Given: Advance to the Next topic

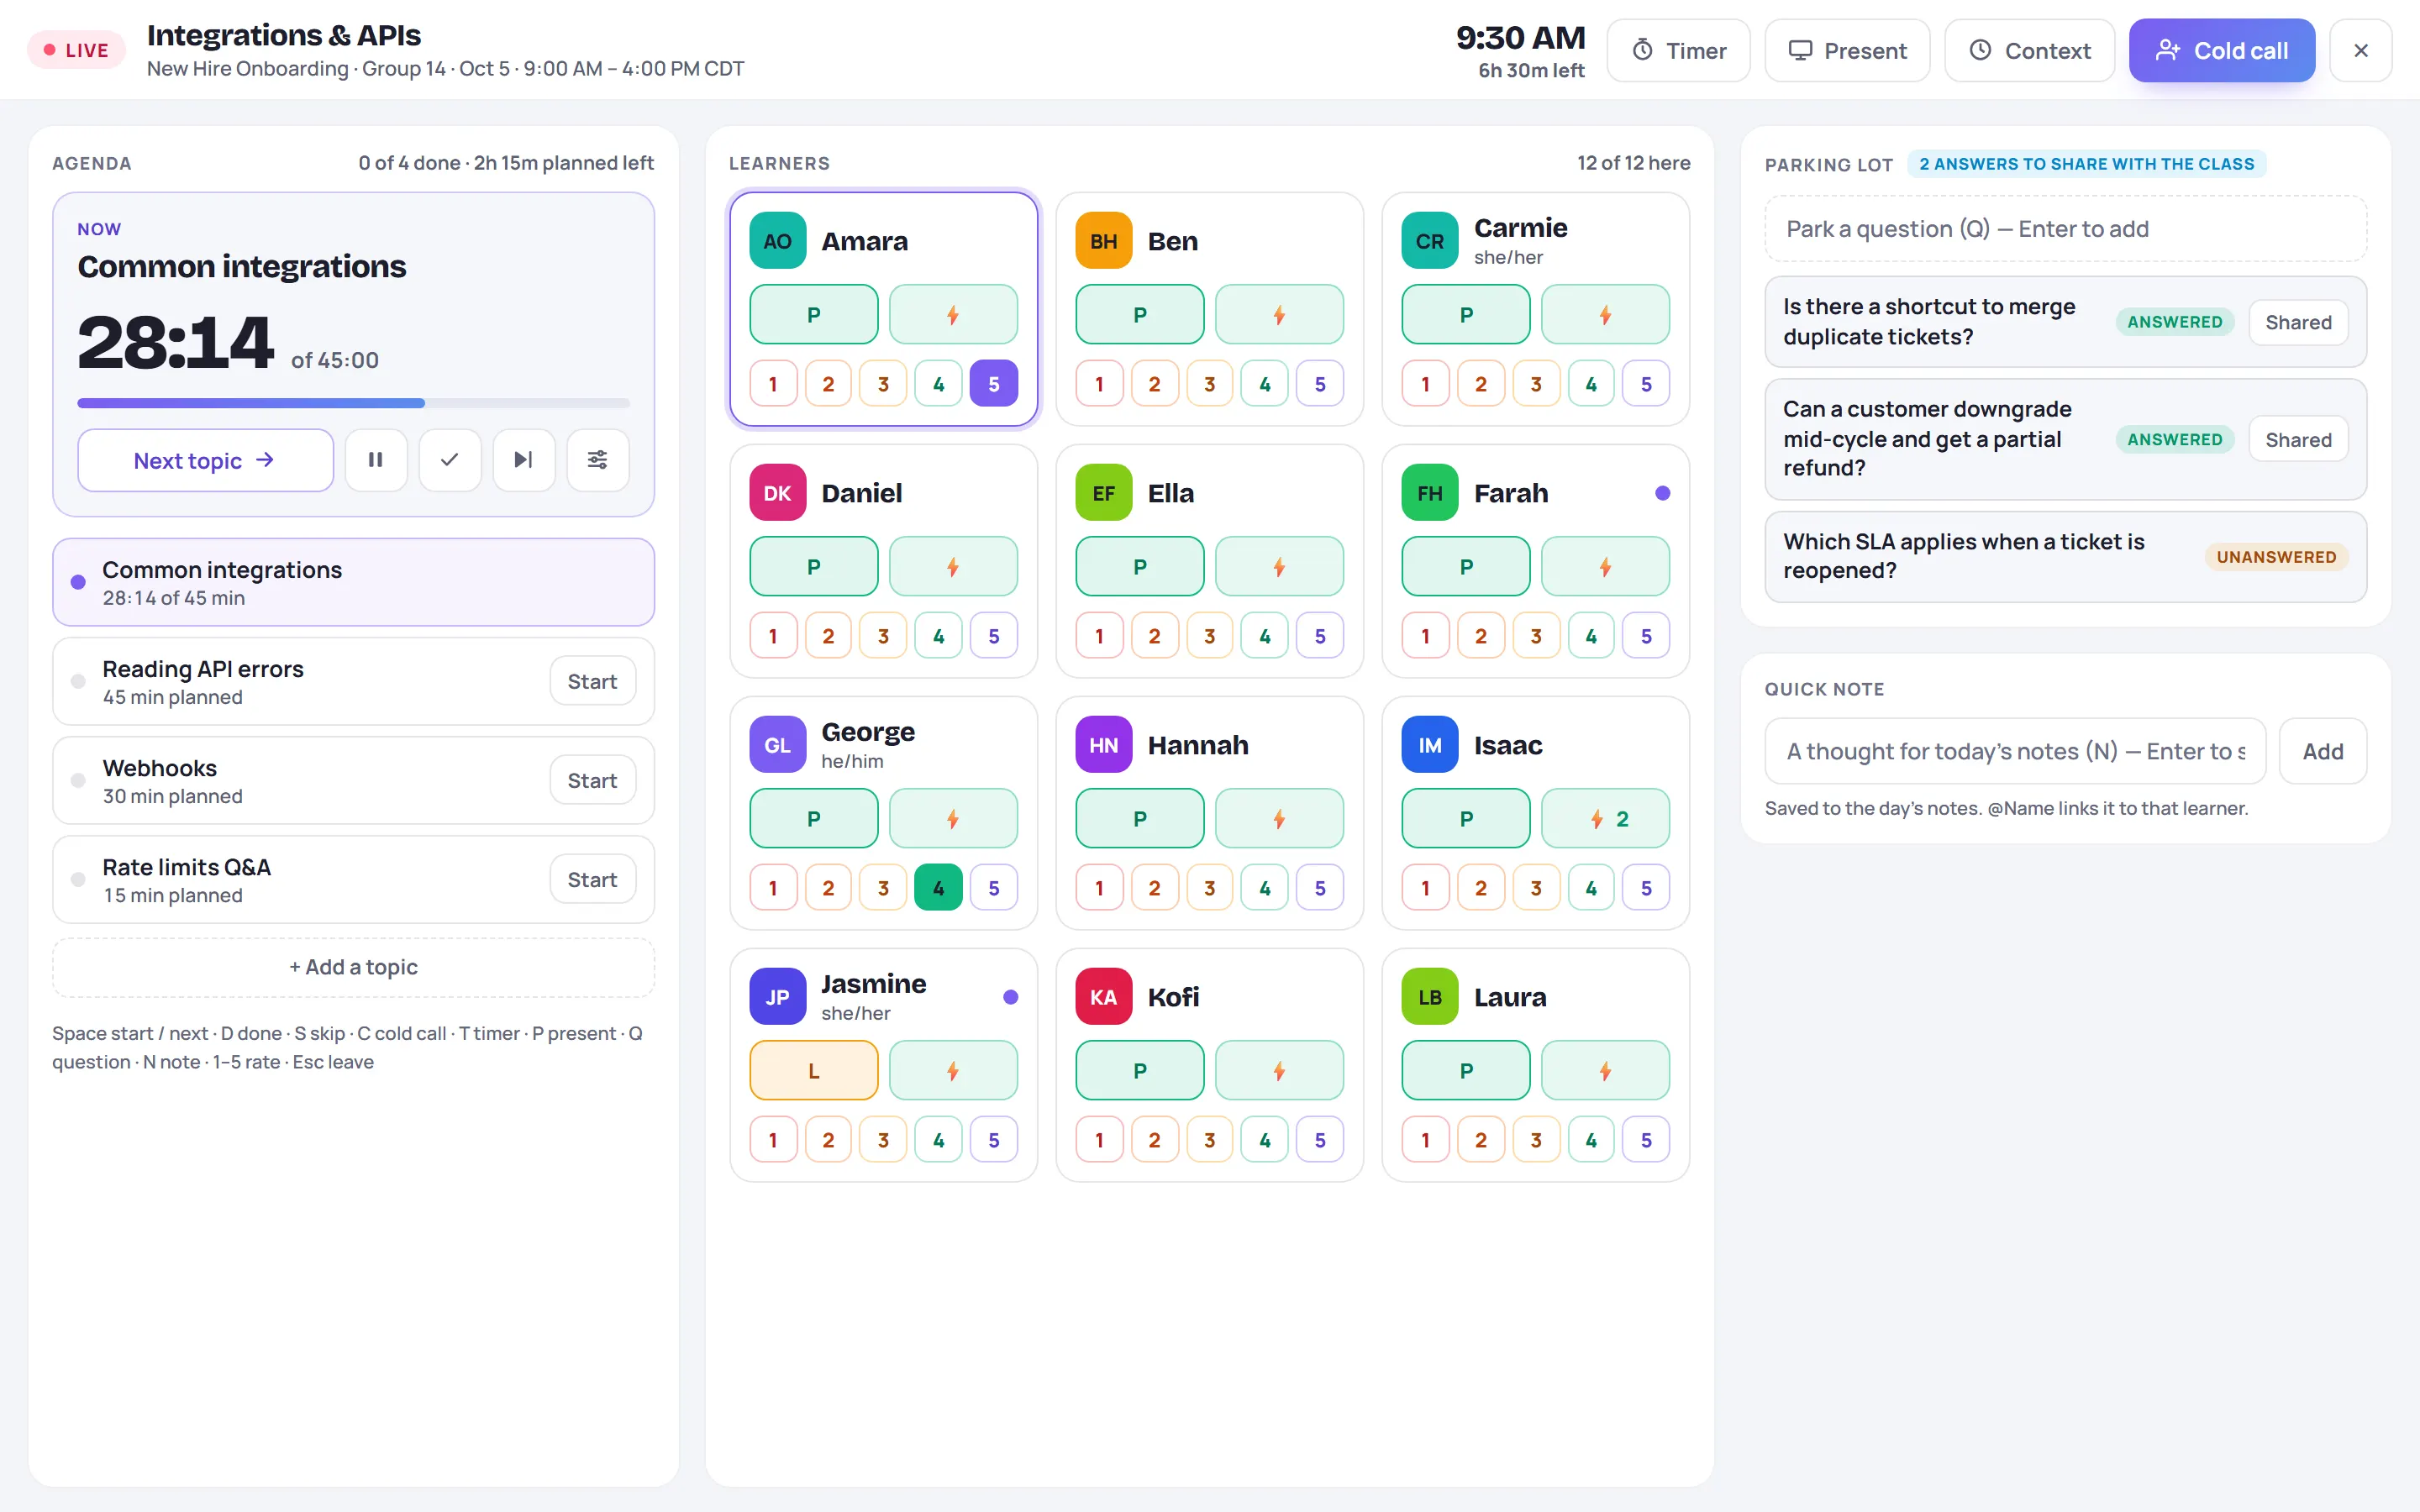Looking at the screenshot, I should [205, 460].
